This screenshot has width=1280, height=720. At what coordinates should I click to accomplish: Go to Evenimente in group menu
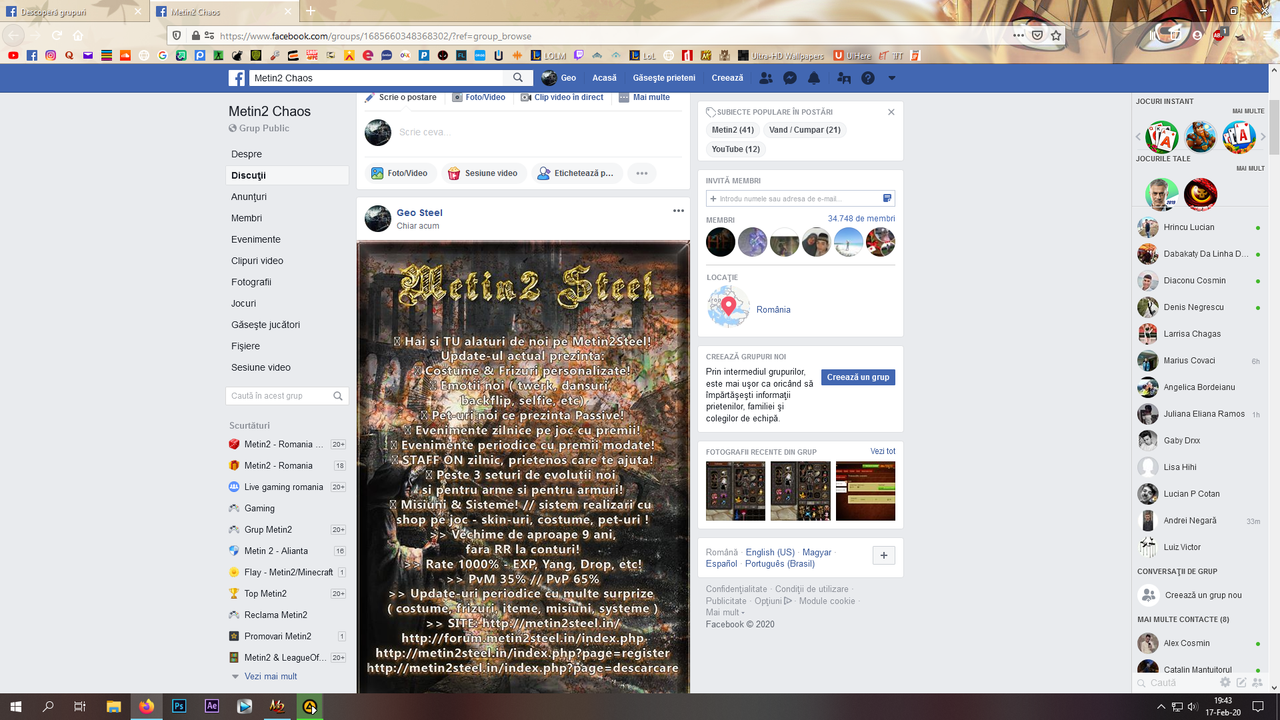click(256, 239)
